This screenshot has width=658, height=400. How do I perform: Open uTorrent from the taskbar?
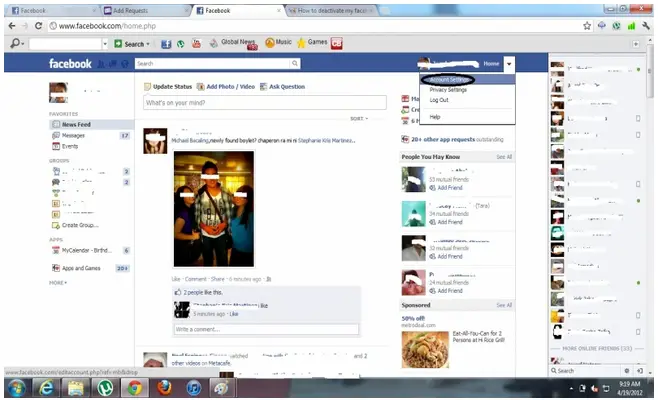pos(105,388)
